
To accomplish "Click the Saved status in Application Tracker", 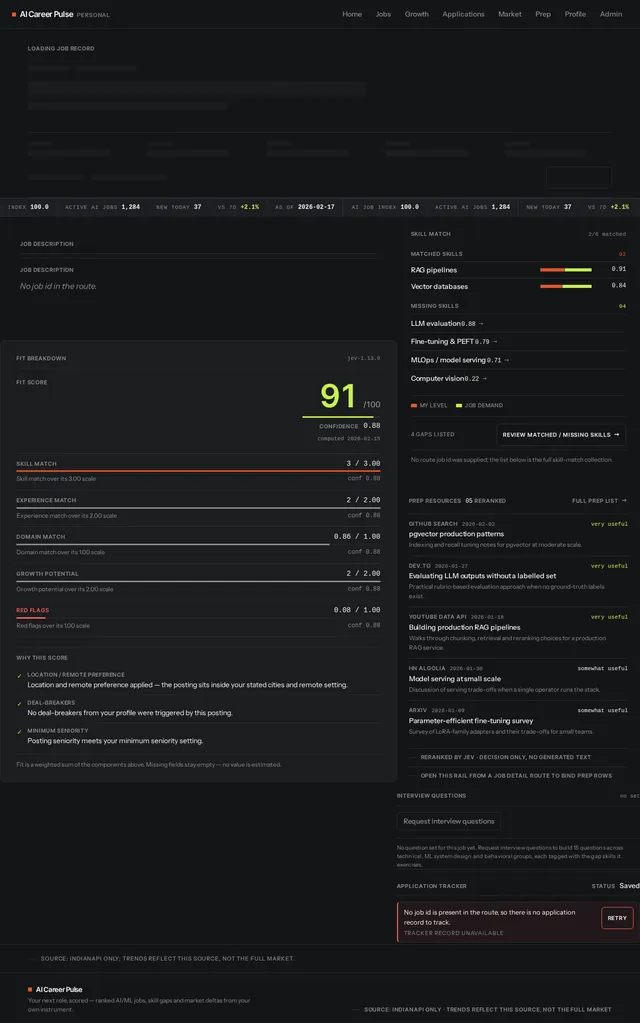I will 629,886.
